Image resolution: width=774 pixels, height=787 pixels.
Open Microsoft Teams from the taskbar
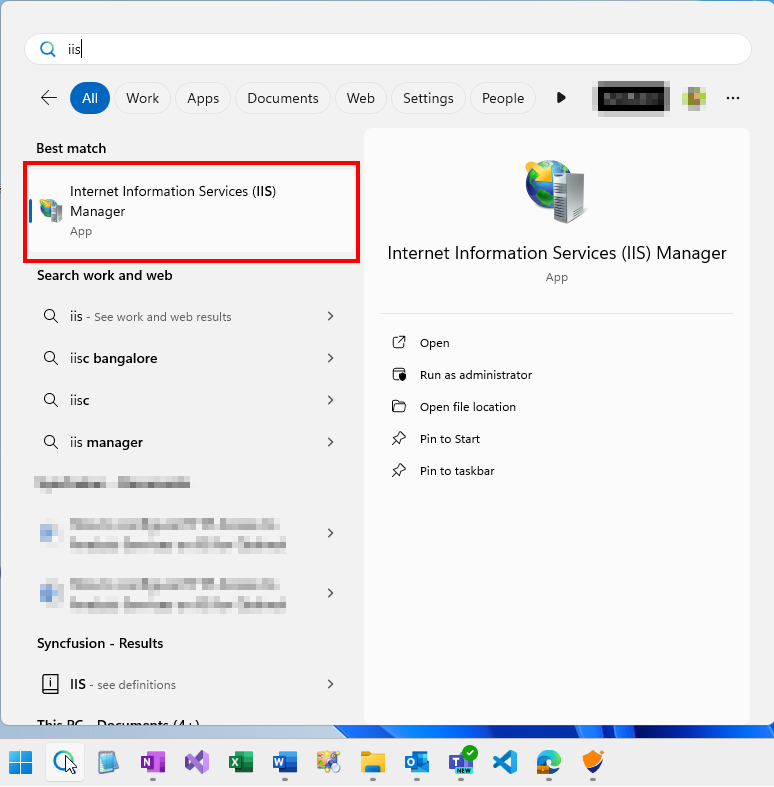[461, 763]
